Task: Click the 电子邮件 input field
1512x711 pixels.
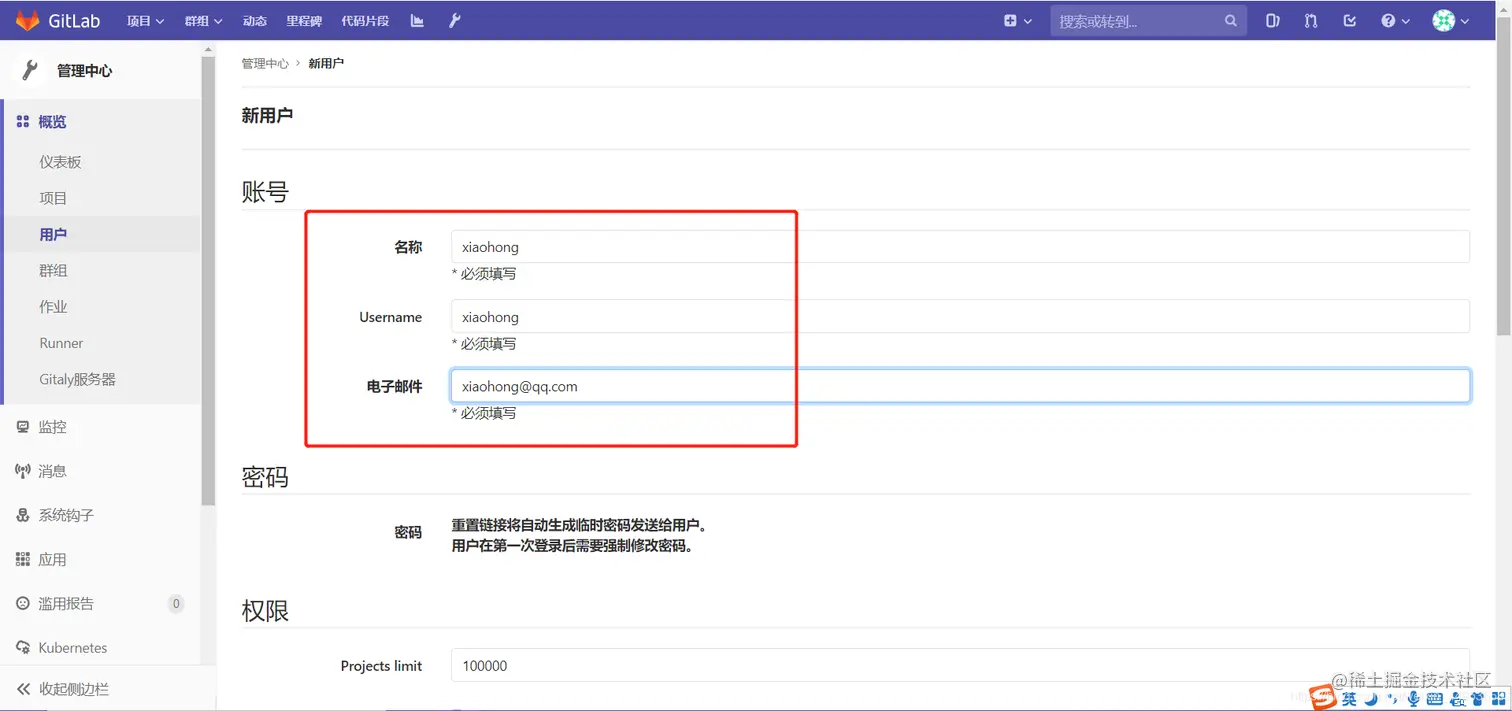Action: pyautogui.click(x=960, y=386)
